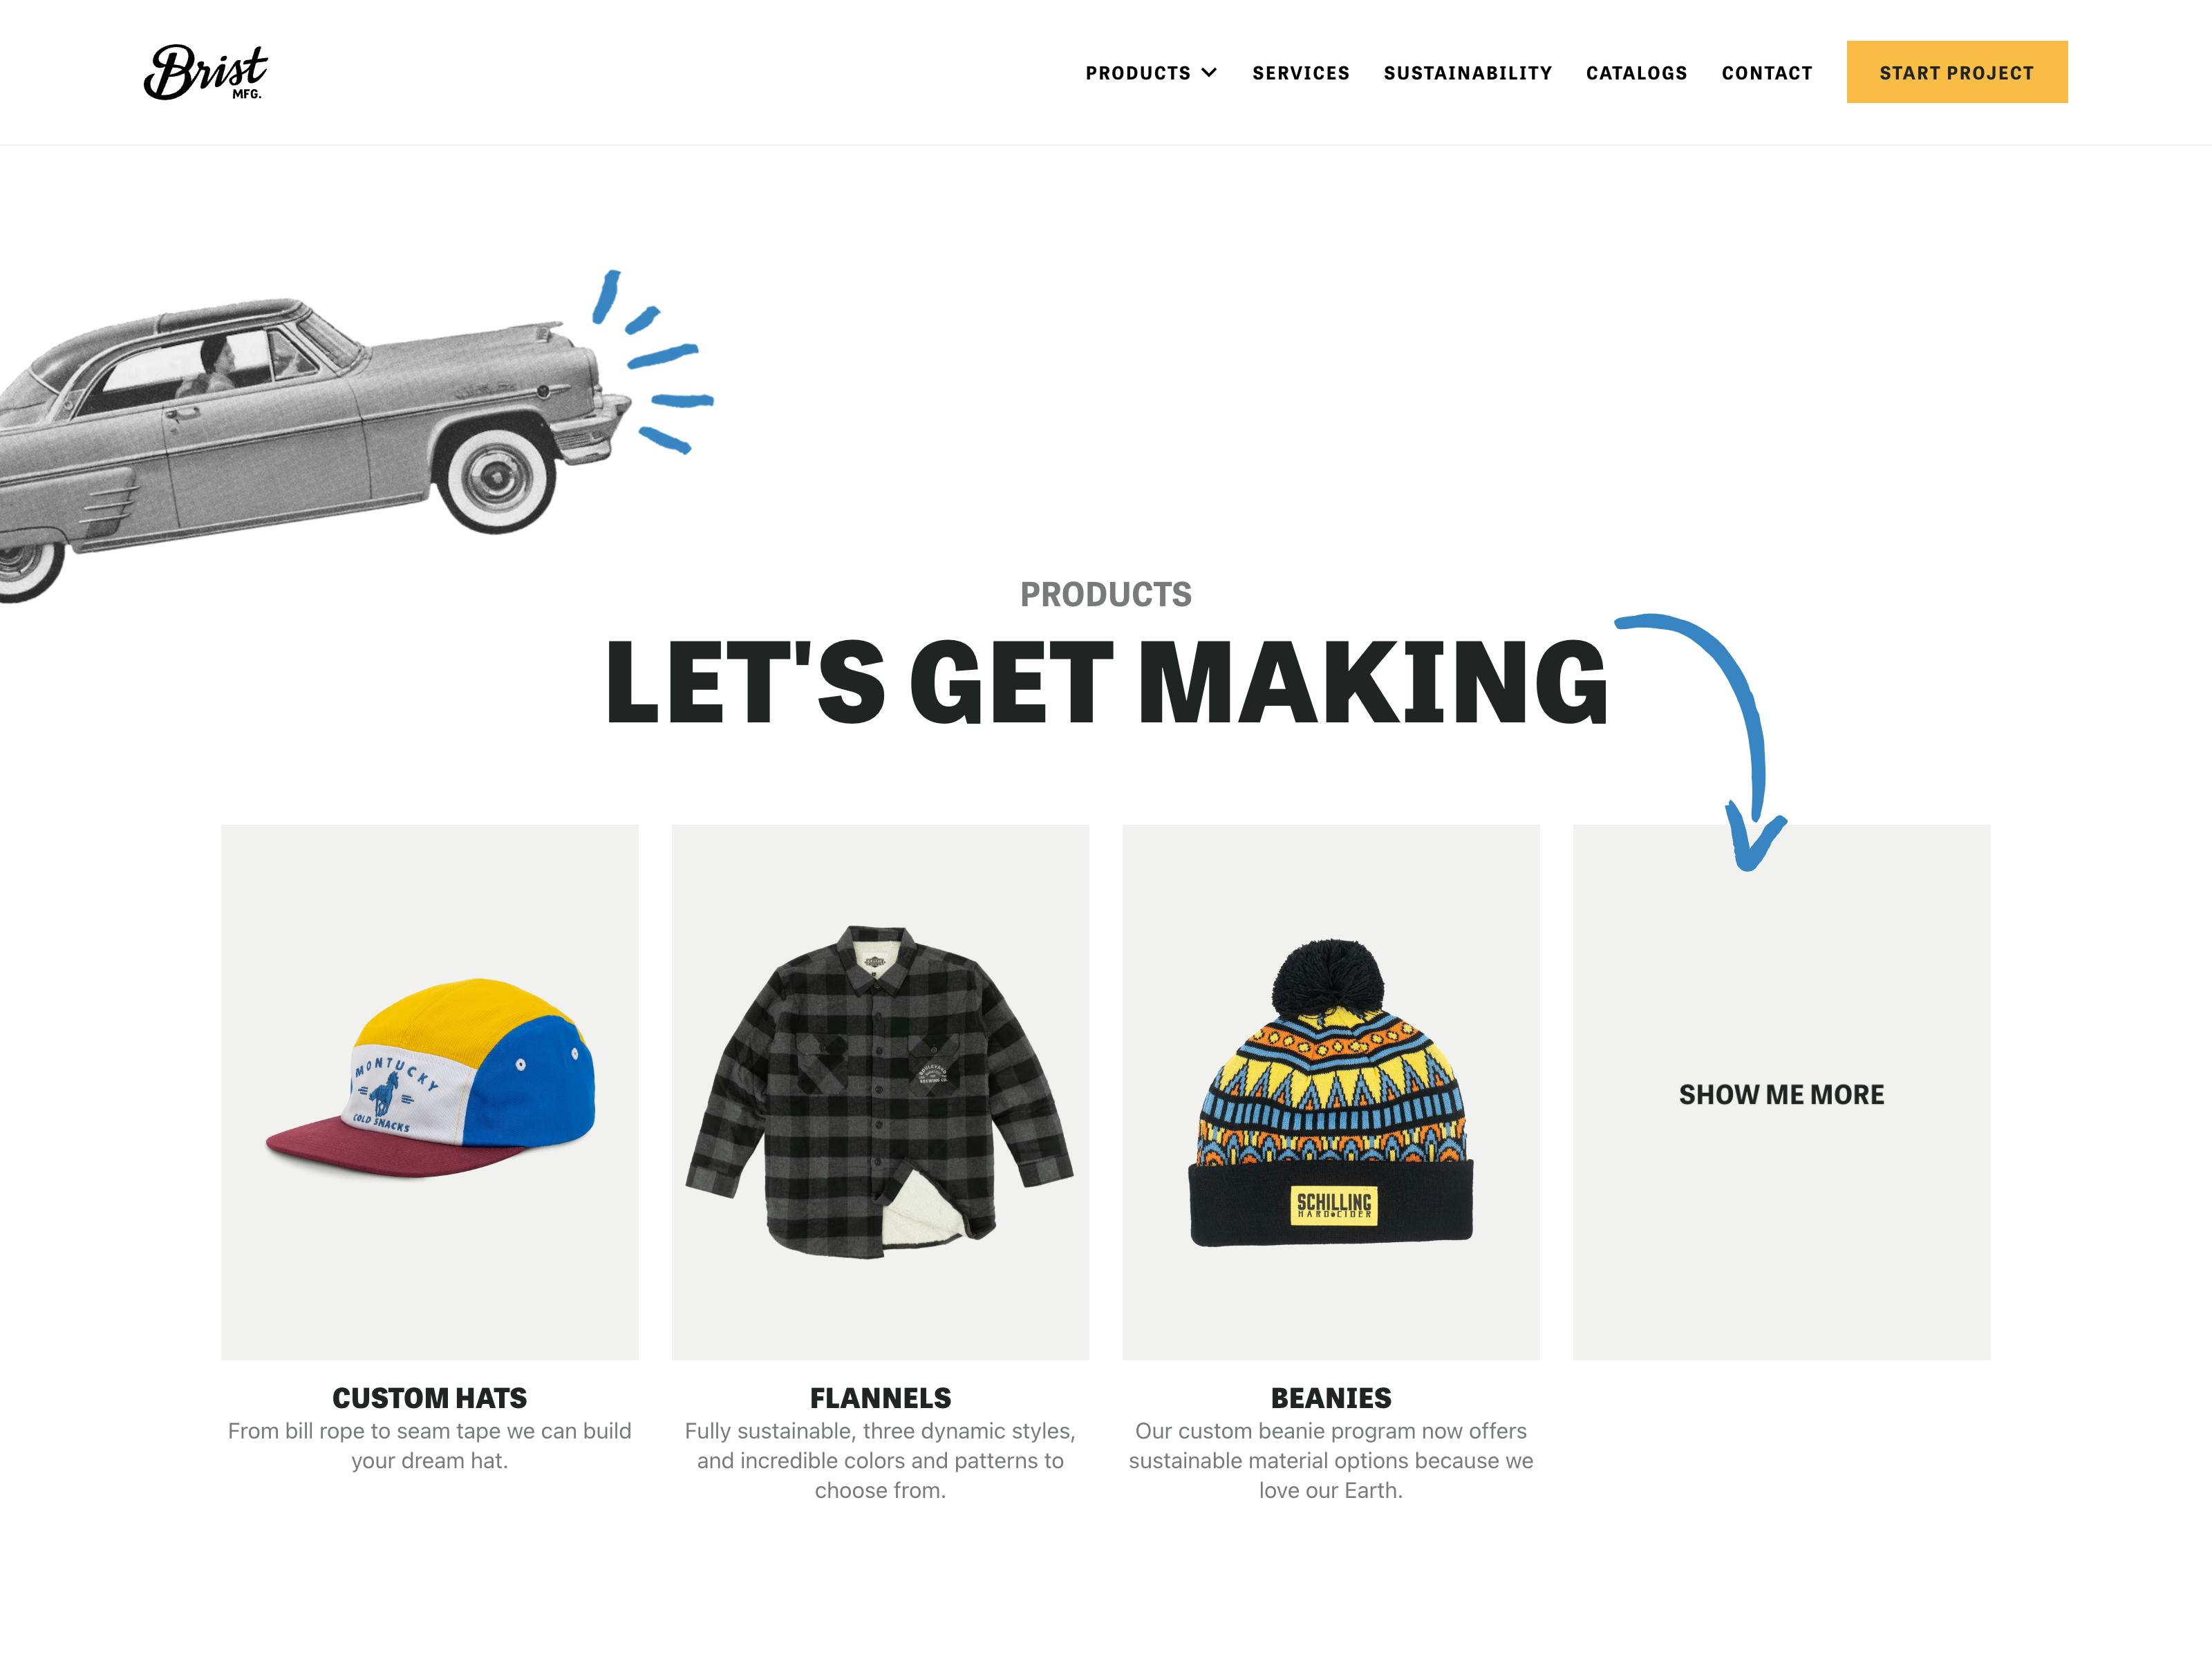Viewport: 2212px width, 1659px height.
Task: Click the Beanies heading
Action: (1330, 1397)
